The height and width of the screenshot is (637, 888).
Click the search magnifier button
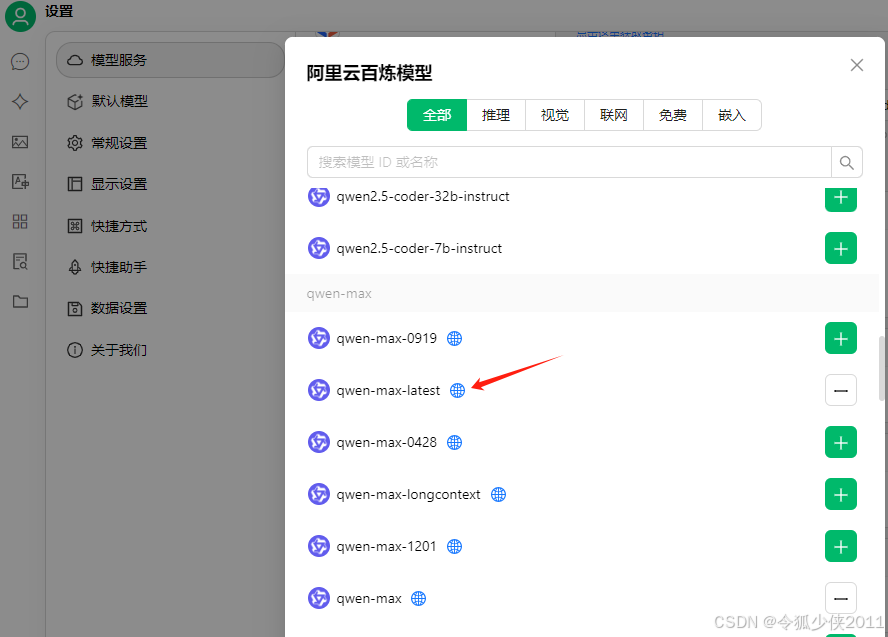(847, 163)
